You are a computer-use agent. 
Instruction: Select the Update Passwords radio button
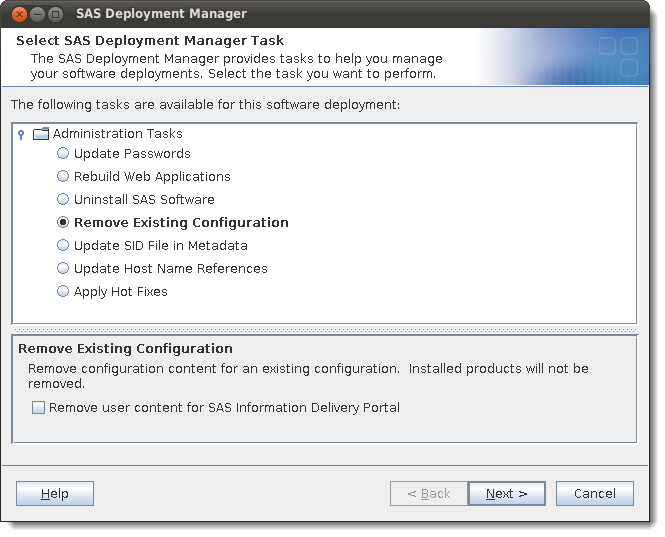click(x=63, y=153)
